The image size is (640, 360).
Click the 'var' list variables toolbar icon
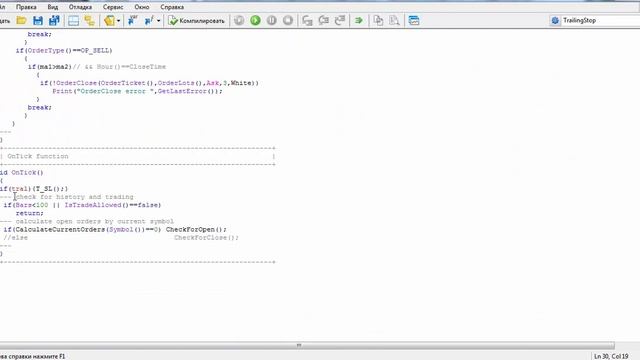click(x=133, y=20)
